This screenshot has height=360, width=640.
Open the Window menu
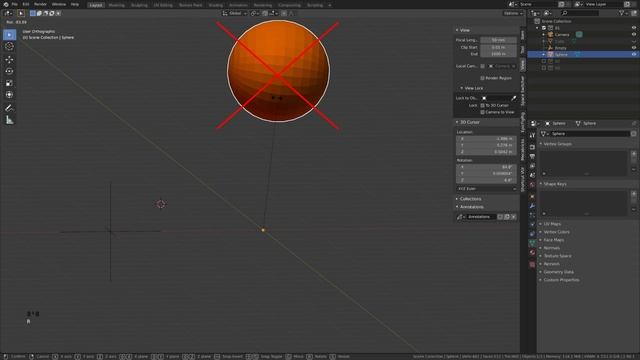(59, 4)
